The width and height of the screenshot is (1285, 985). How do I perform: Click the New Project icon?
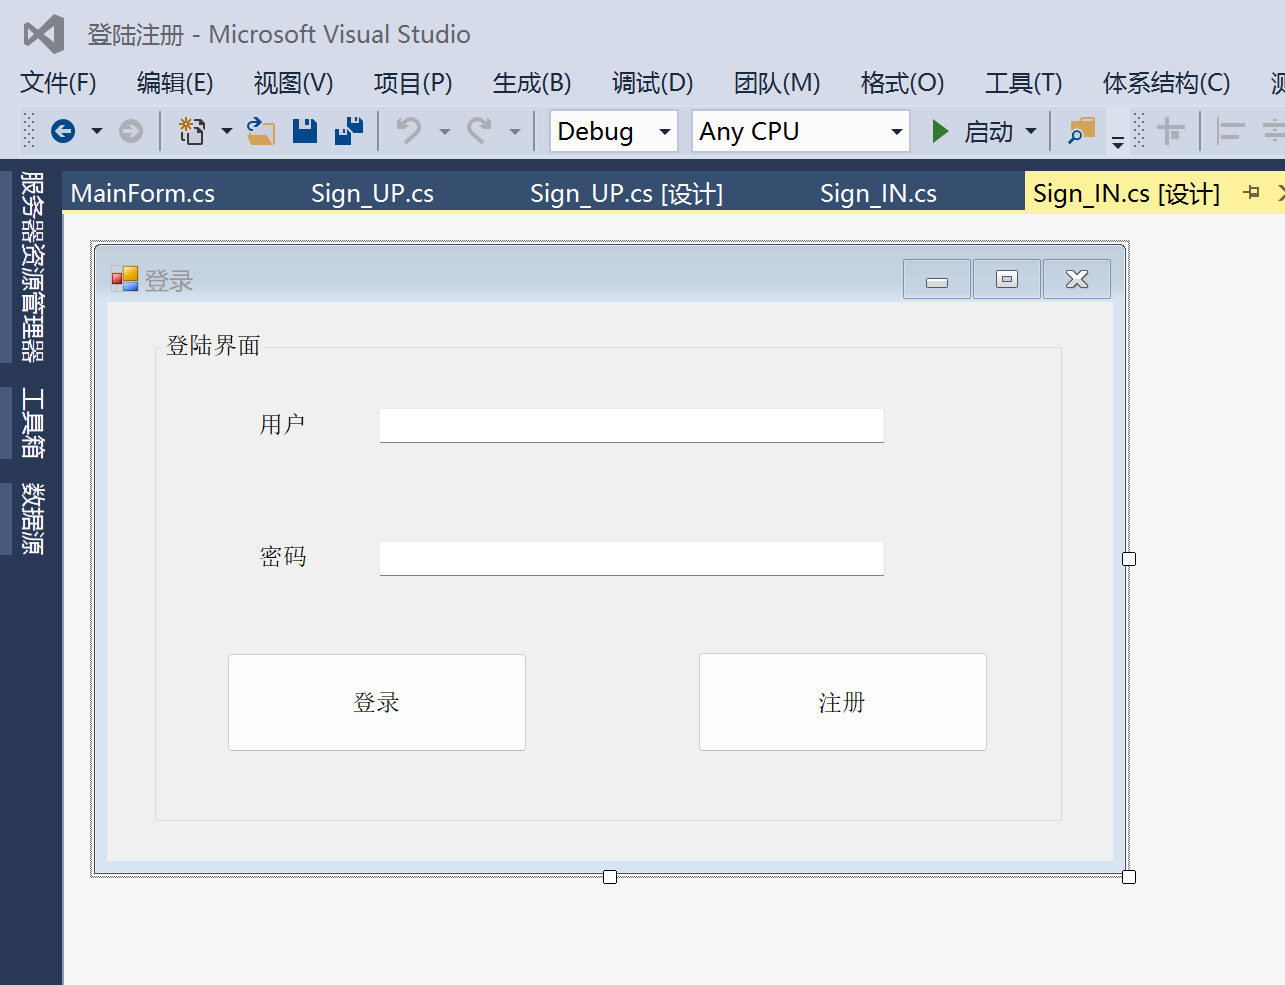pos(192,131)
